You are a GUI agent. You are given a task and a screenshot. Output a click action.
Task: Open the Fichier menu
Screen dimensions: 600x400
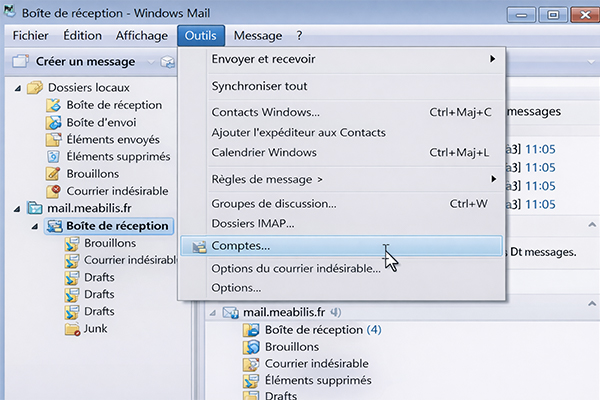30,36
